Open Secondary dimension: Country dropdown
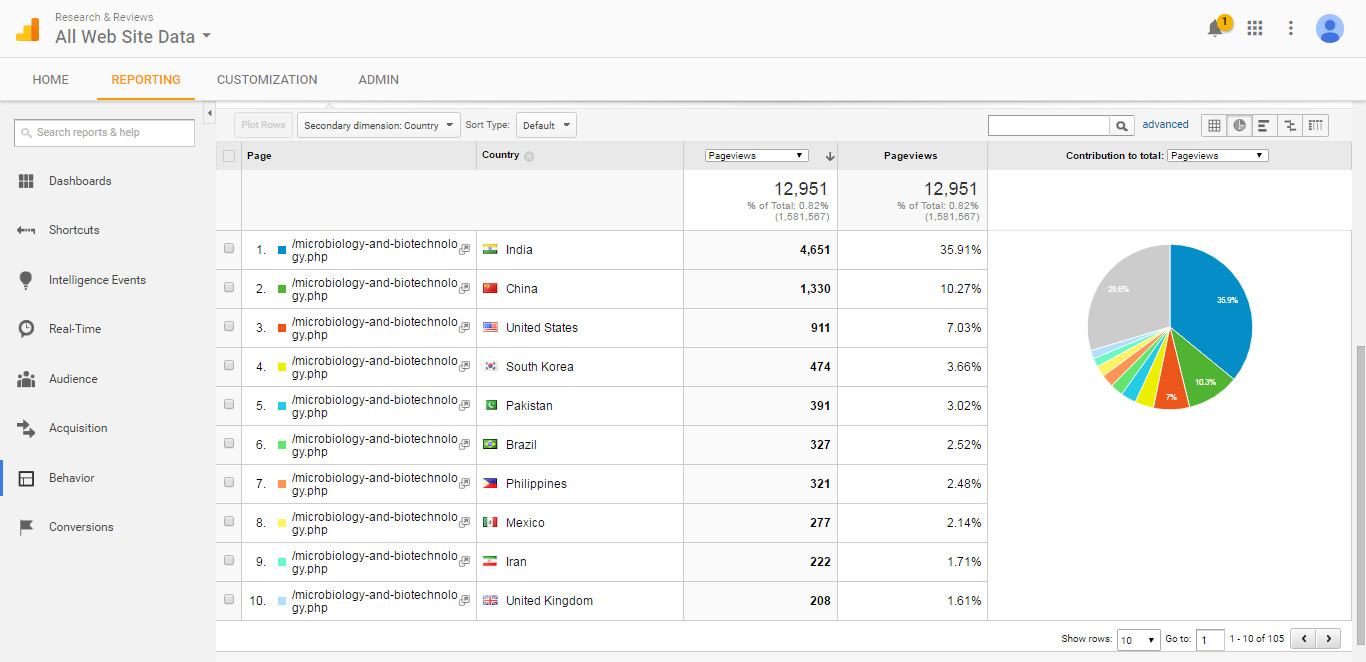 379,125
